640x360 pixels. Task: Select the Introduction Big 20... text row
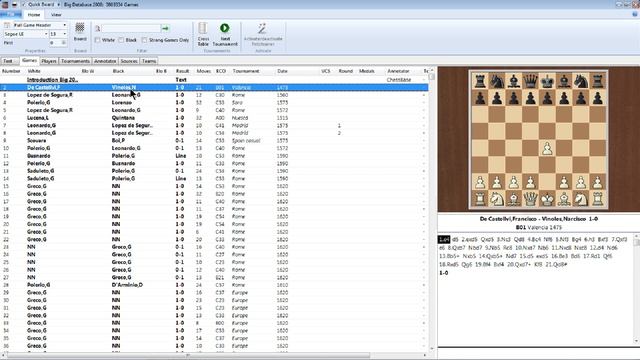coord(214,80)
